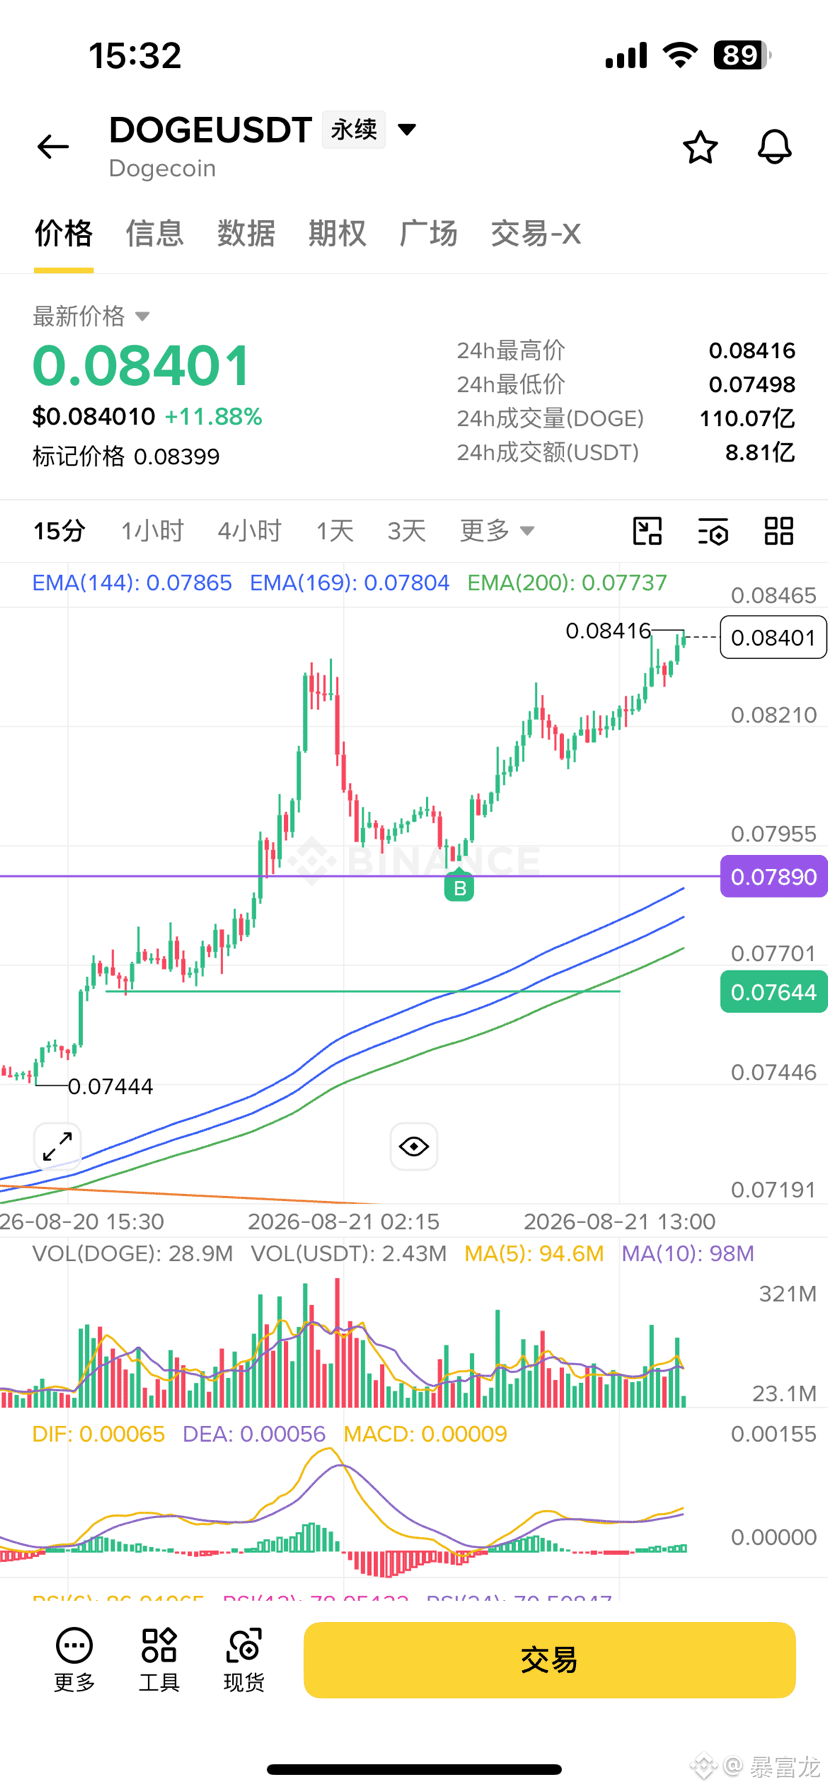Screen dimensions: 828x1792
Task: Tap the MA(10): 98M volume label
Action: [x=688, y=1254]
